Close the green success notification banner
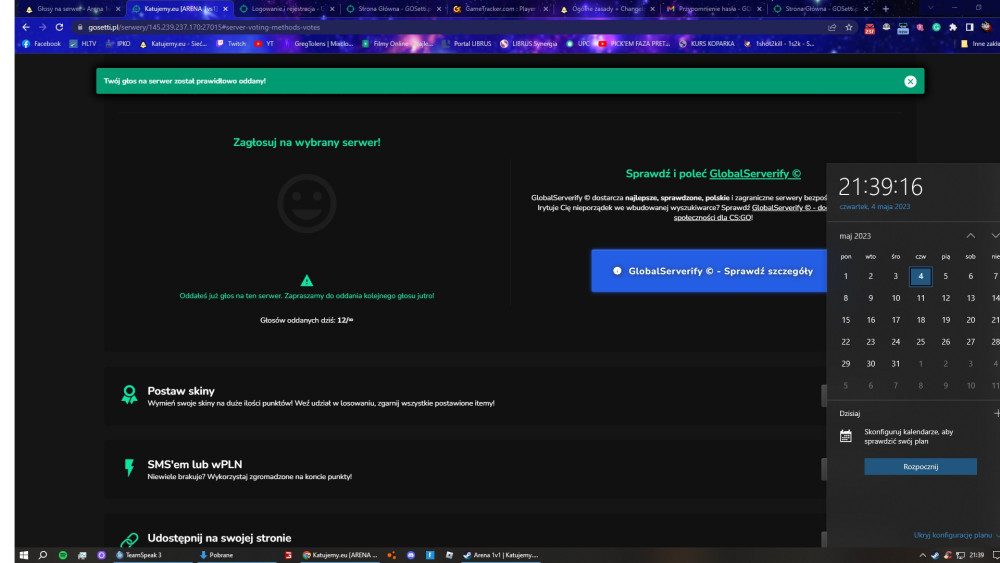The image size is (1000, 563). 910,82
